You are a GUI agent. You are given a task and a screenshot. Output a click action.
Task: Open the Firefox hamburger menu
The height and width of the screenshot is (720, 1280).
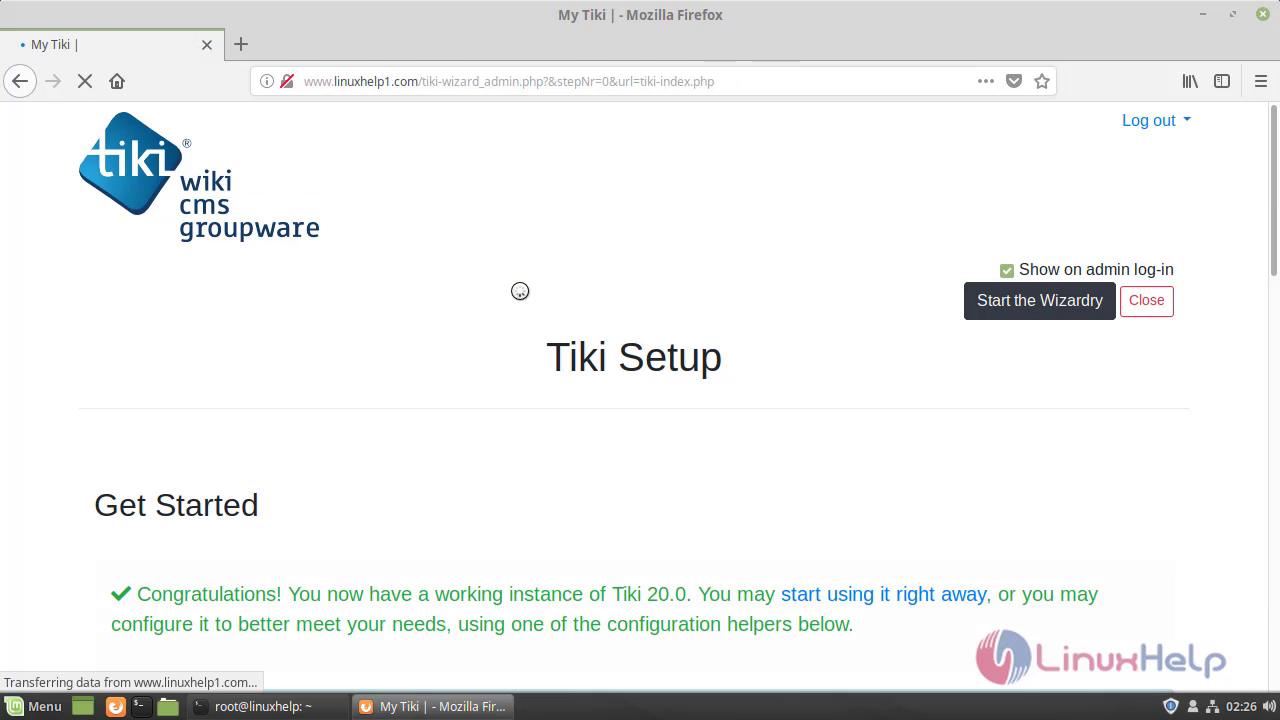(x=1261, y=81)
